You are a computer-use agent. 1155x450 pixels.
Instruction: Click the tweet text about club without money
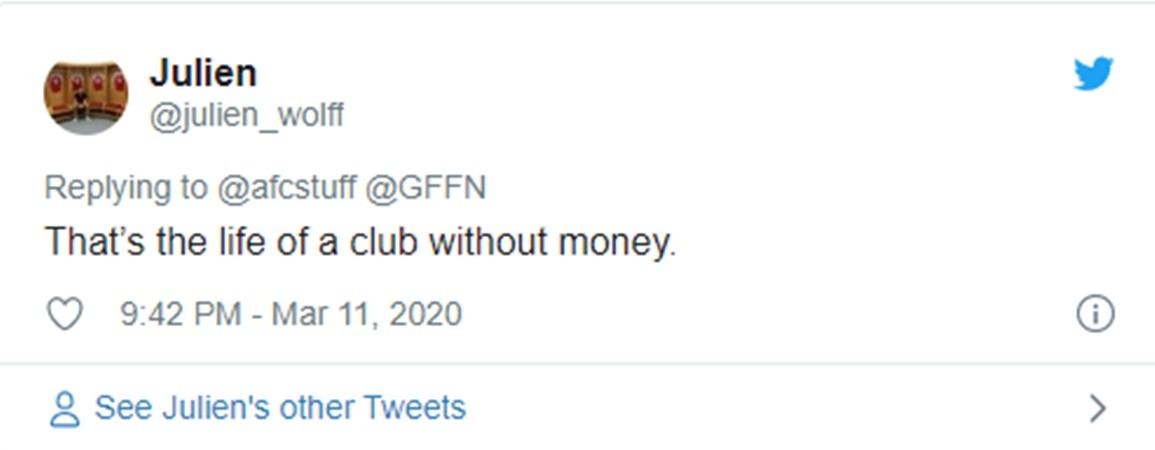click(360, 243)
